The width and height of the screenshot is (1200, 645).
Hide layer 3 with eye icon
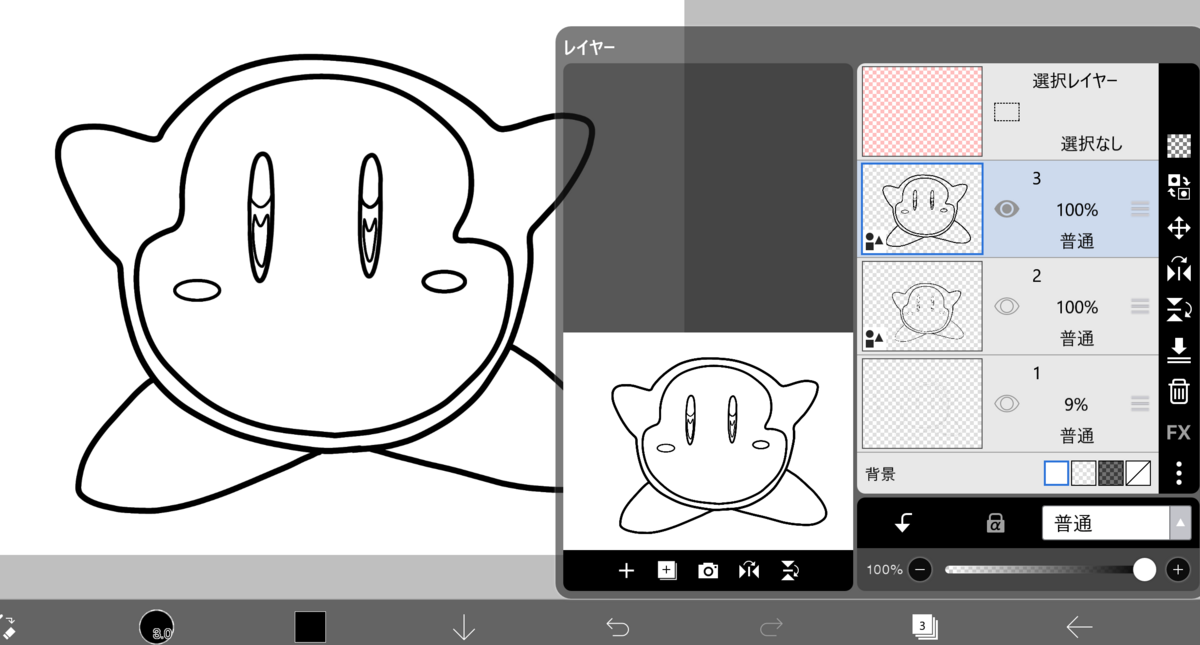(x=1007, y=209)
